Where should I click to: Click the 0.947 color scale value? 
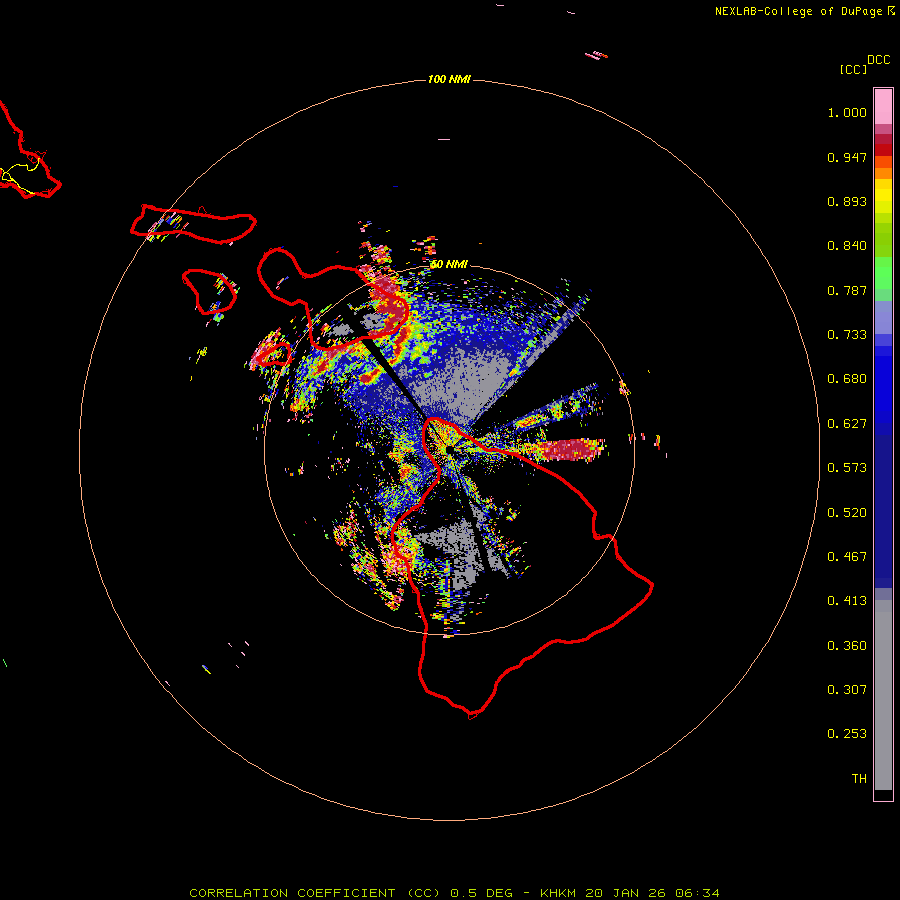847,157
